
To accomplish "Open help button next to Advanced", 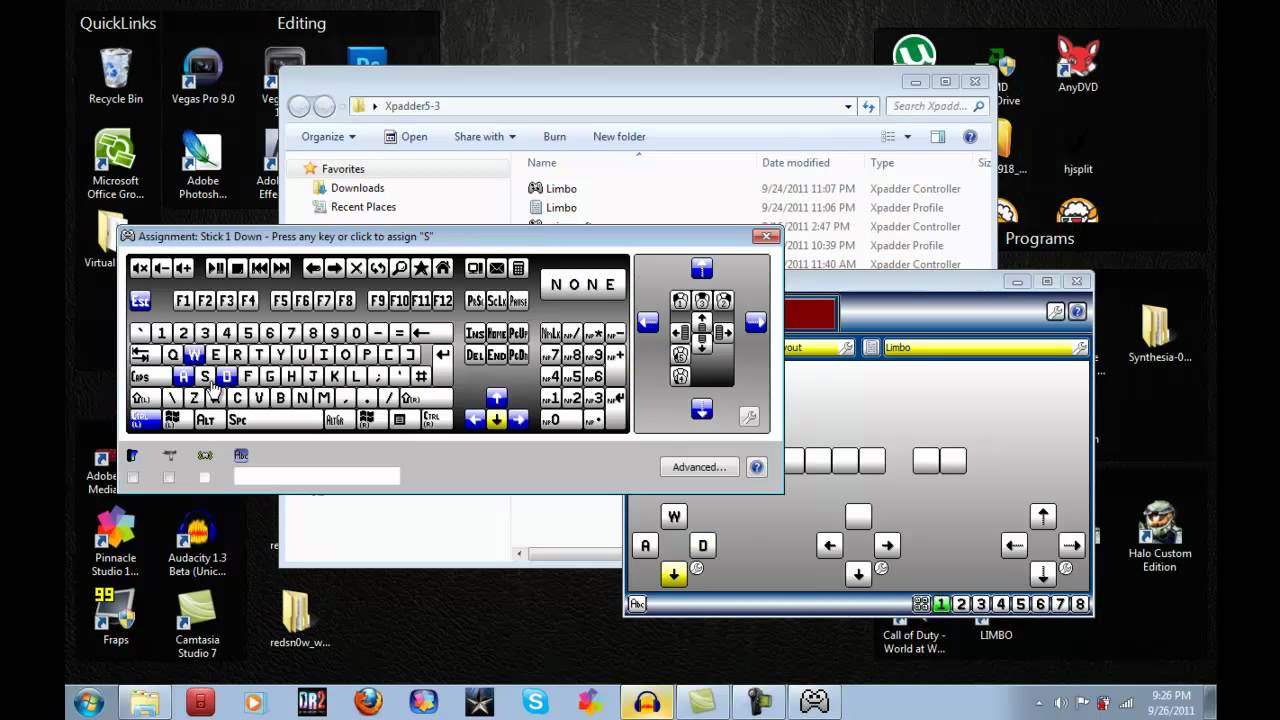I will (x=757, y=467).
